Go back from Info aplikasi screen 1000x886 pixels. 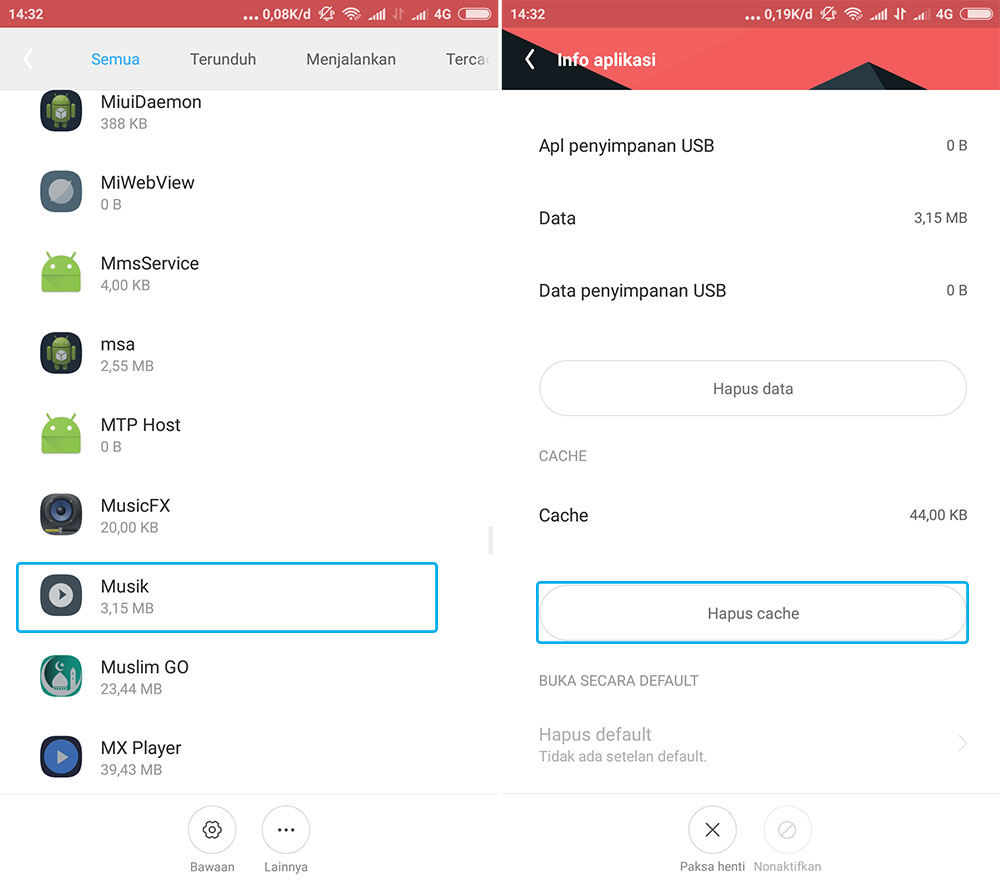point(529,59)
